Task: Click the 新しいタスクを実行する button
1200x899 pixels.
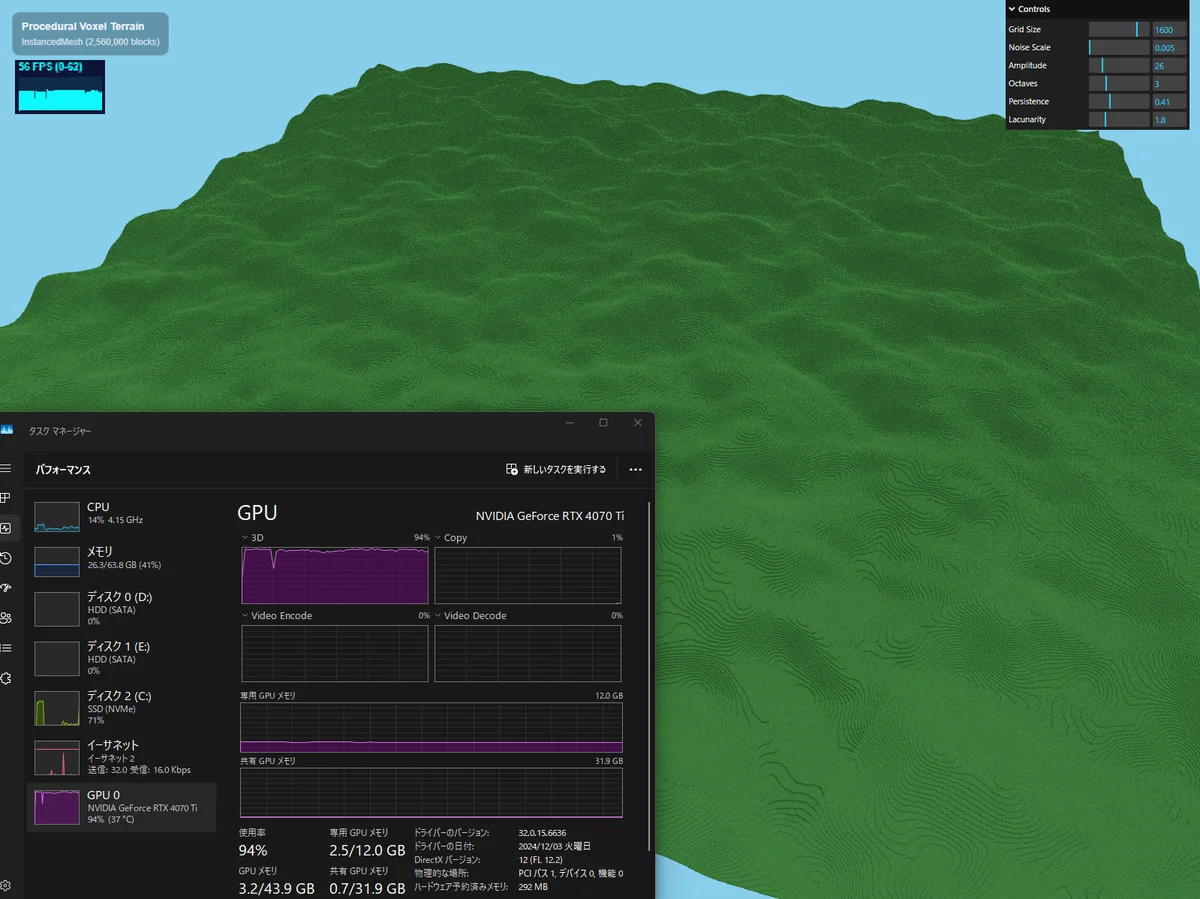Action: click(556, 469)
